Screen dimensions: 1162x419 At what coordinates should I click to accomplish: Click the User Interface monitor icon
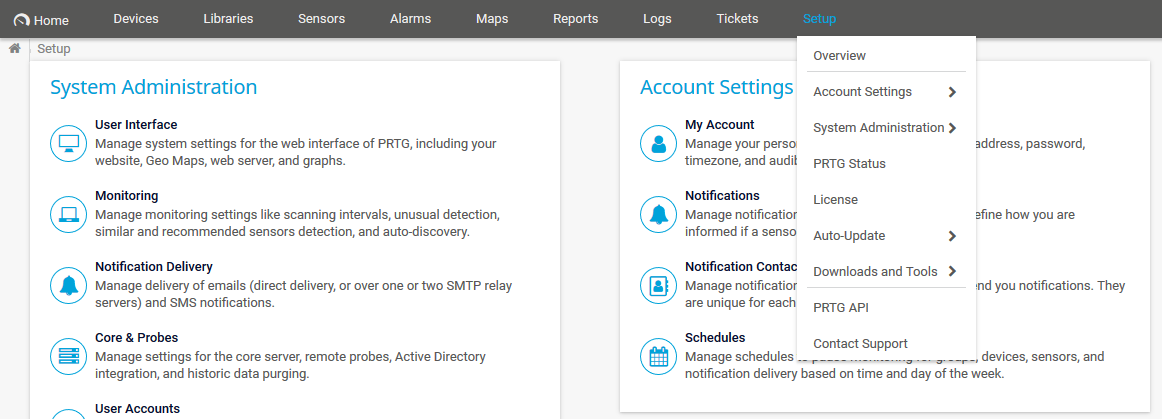[x=69, y=144]
